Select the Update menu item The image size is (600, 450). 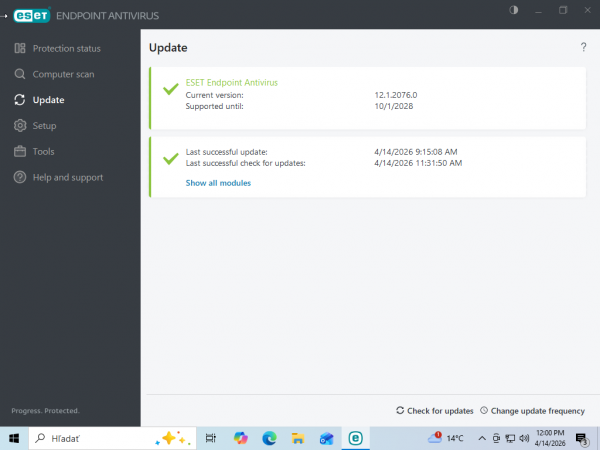pos(48,100)
